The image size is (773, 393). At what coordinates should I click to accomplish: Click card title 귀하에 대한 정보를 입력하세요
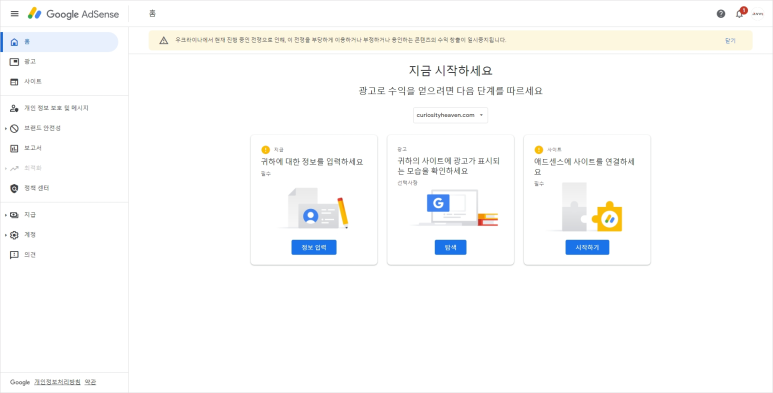click(312, 162)
